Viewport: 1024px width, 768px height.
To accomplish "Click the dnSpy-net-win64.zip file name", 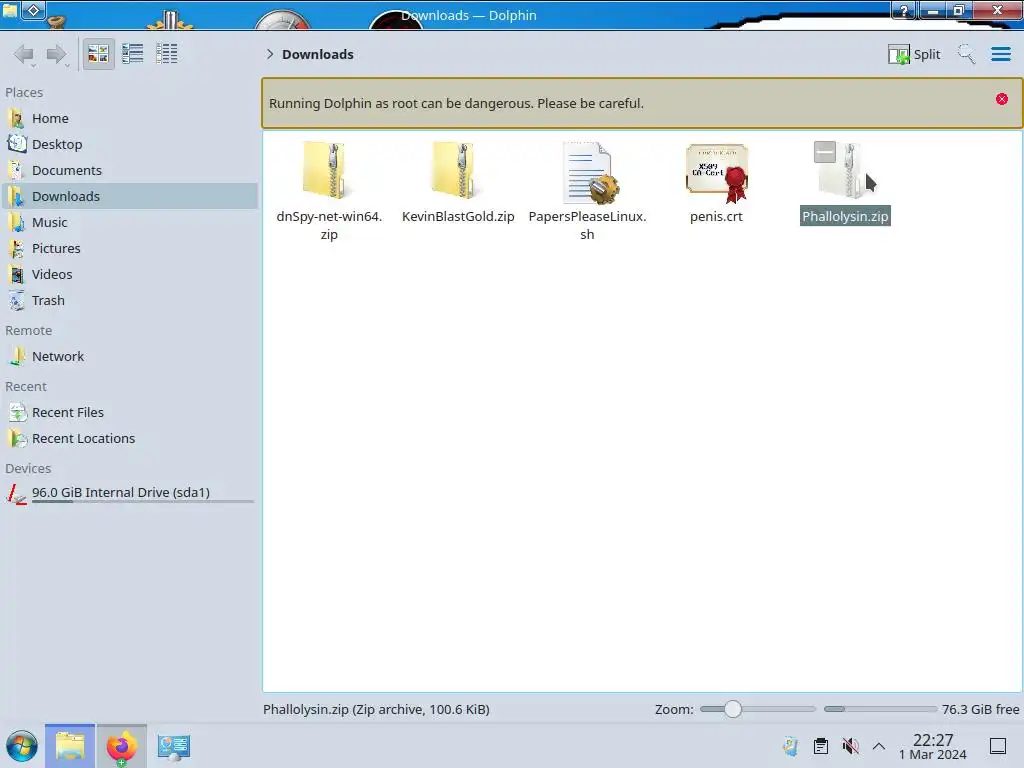I will click(329, 225).
